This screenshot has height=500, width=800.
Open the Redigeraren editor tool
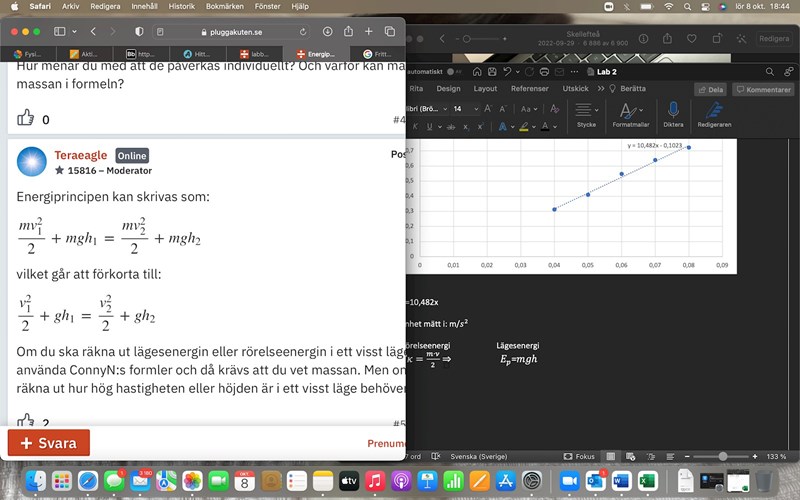[714, 110]
